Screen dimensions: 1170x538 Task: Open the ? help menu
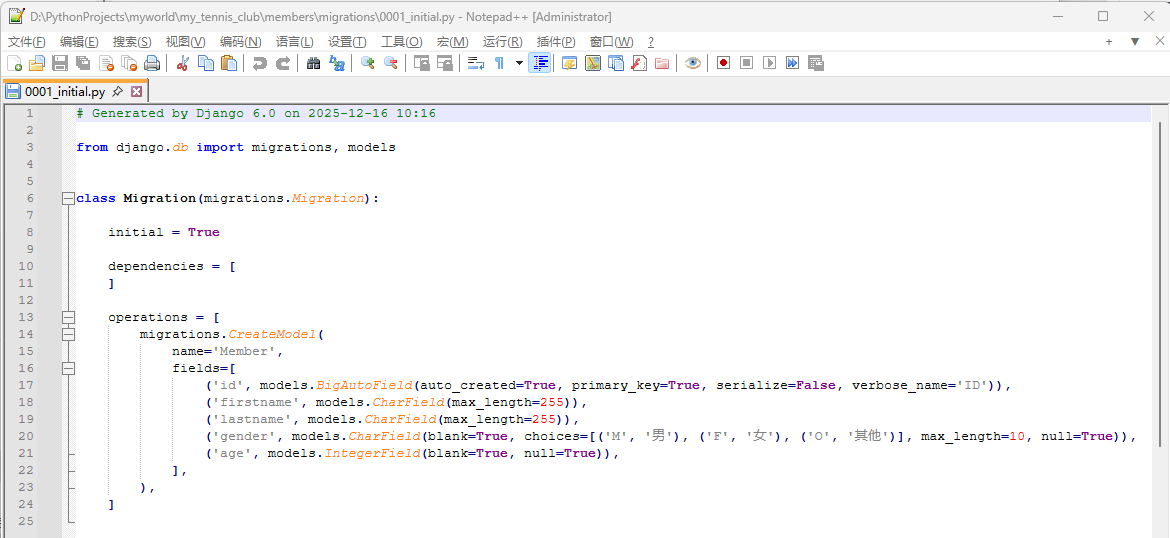[x=651, y=42]
